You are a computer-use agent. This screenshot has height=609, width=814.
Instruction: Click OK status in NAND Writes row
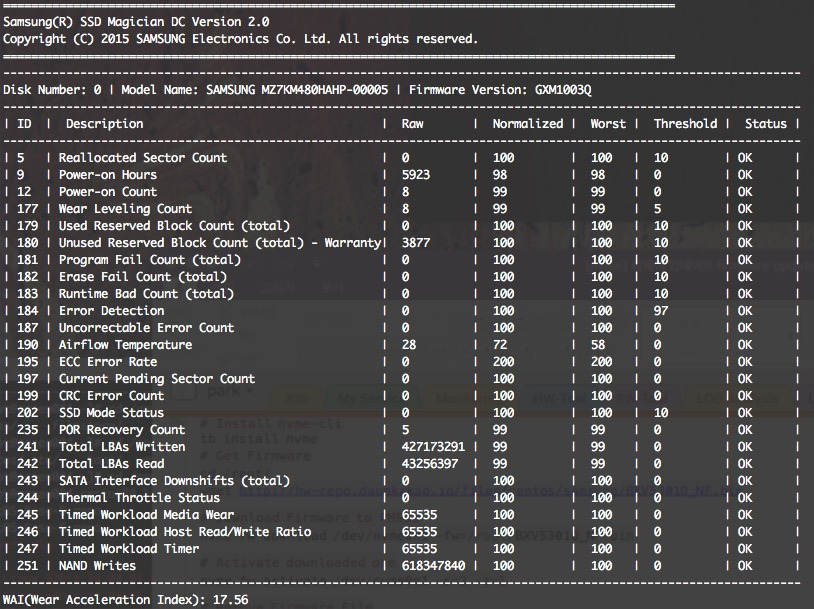click(x=745, y=566)
